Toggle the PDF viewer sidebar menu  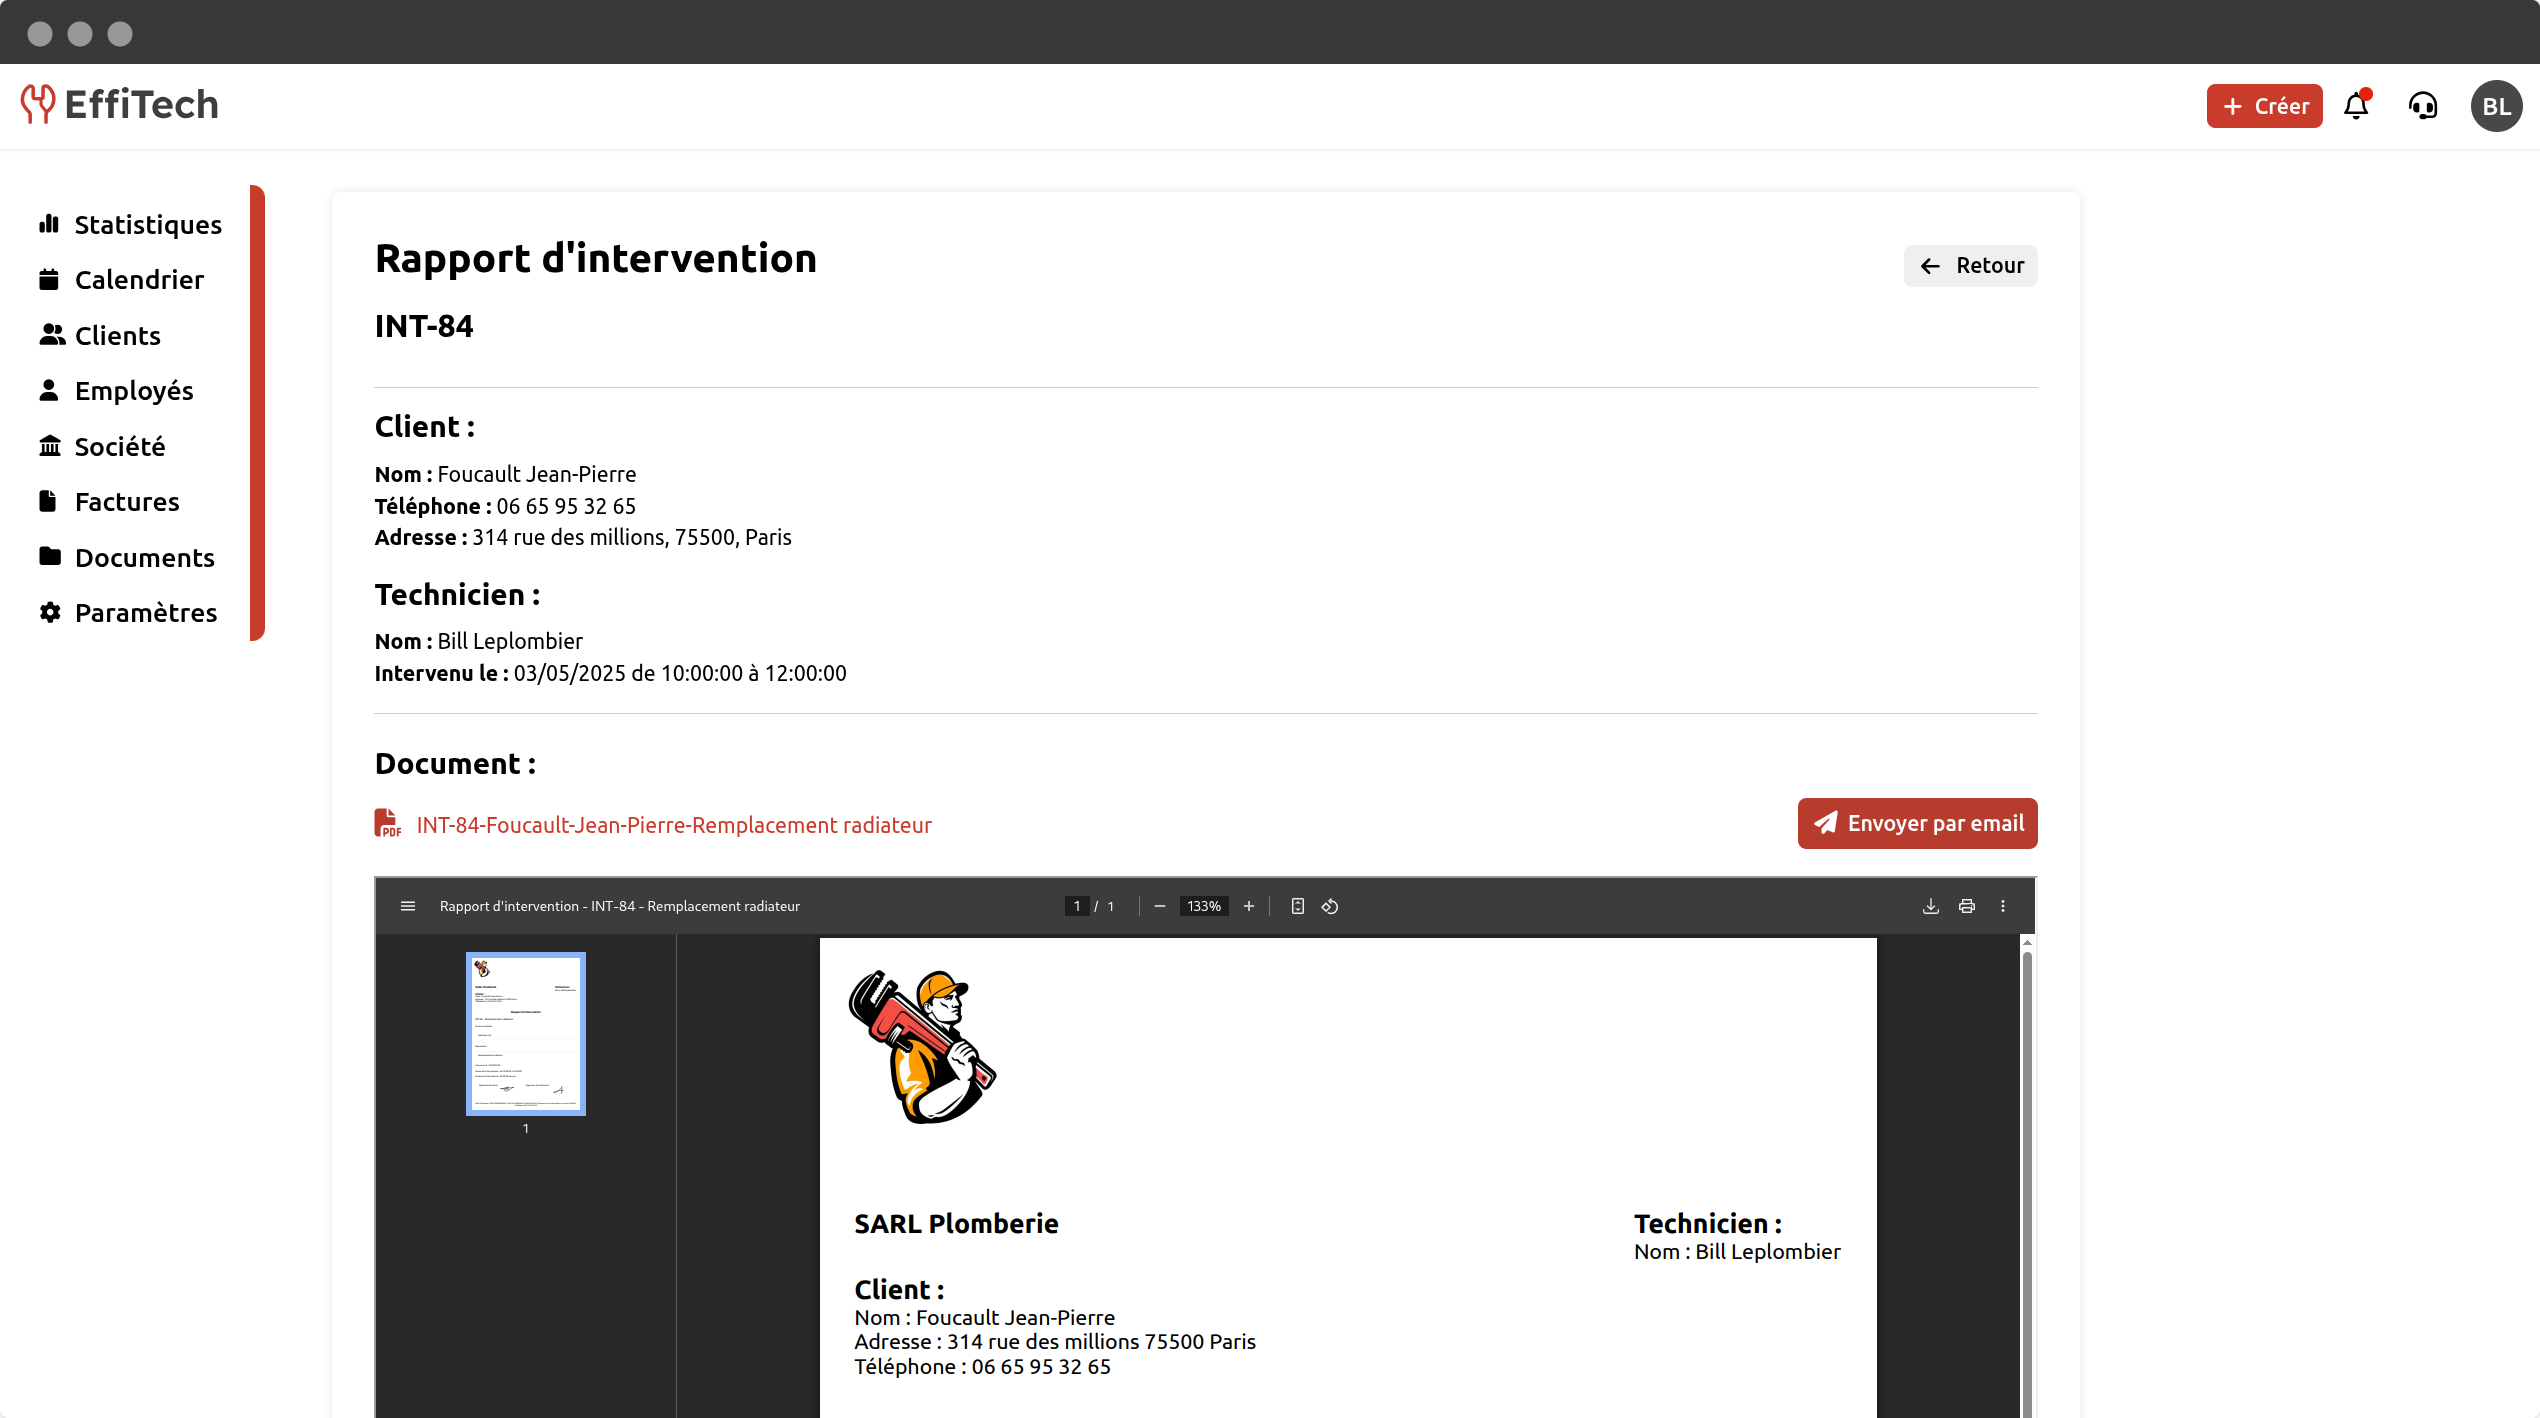pos(407,906)
